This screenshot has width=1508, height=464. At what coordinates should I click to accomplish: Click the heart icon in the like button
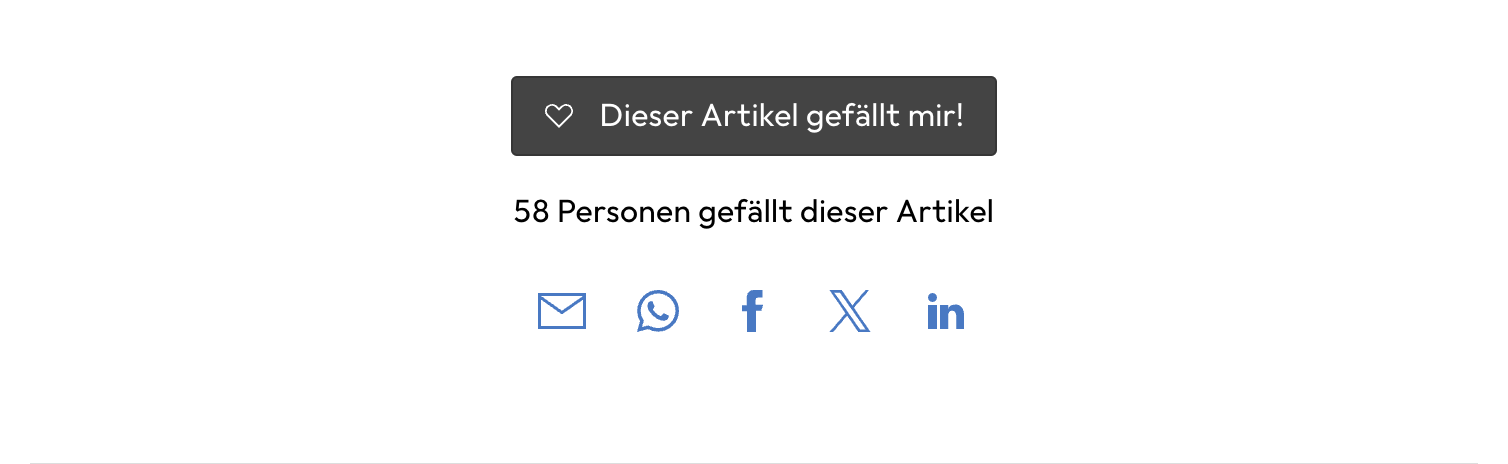click(558, 116)
